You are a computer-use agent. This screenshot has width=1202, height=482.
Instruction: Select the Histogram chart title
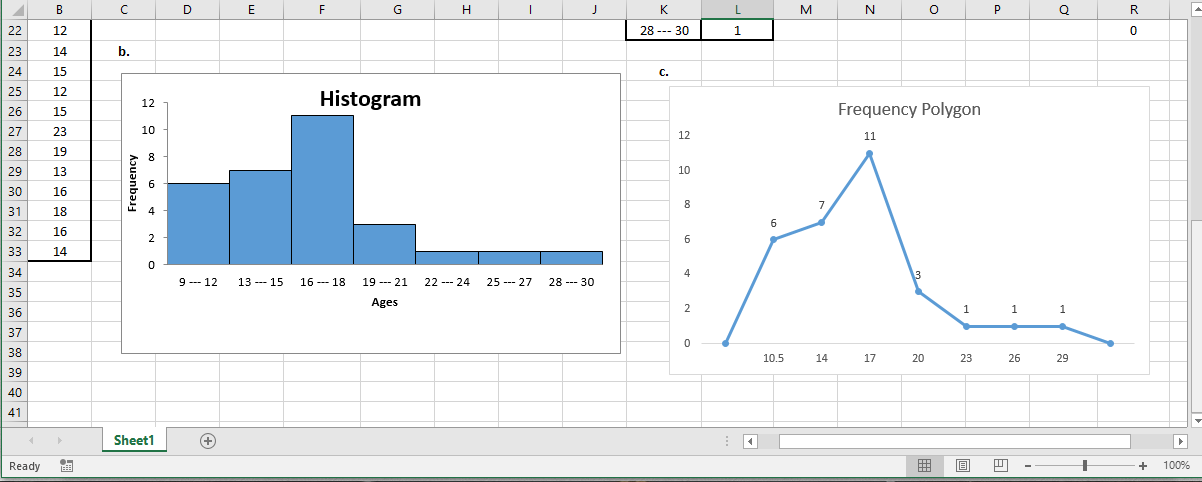coord(370,99)
